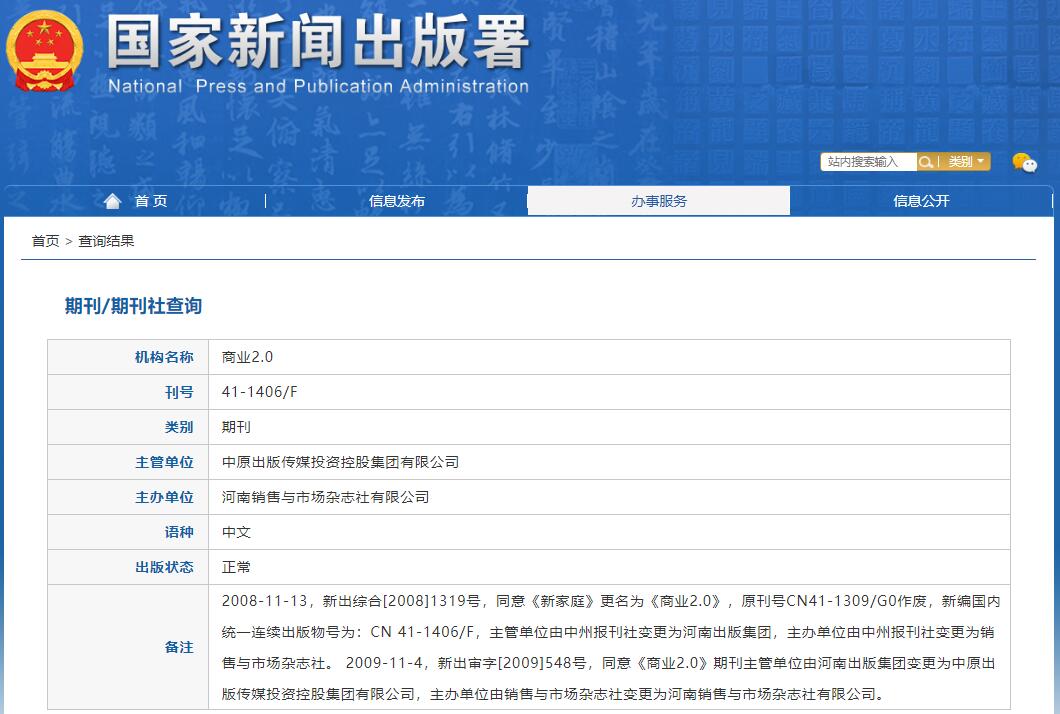Click the National Press and Publication Administration subtitle
The width and height of the screenshot is (1060, 714).
[318, 87]
